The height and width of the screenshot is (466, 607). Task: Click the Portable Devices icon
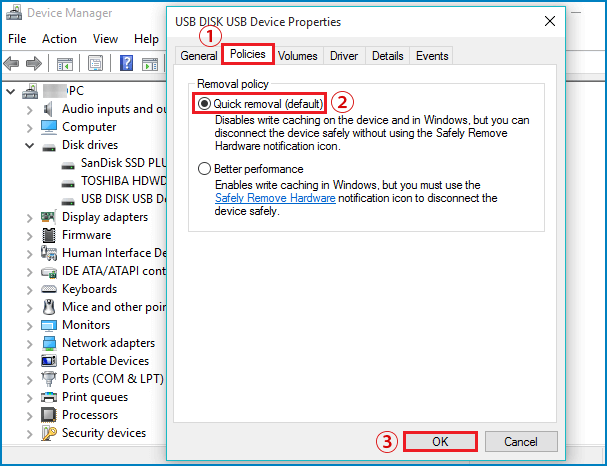(x=49, y=361)
